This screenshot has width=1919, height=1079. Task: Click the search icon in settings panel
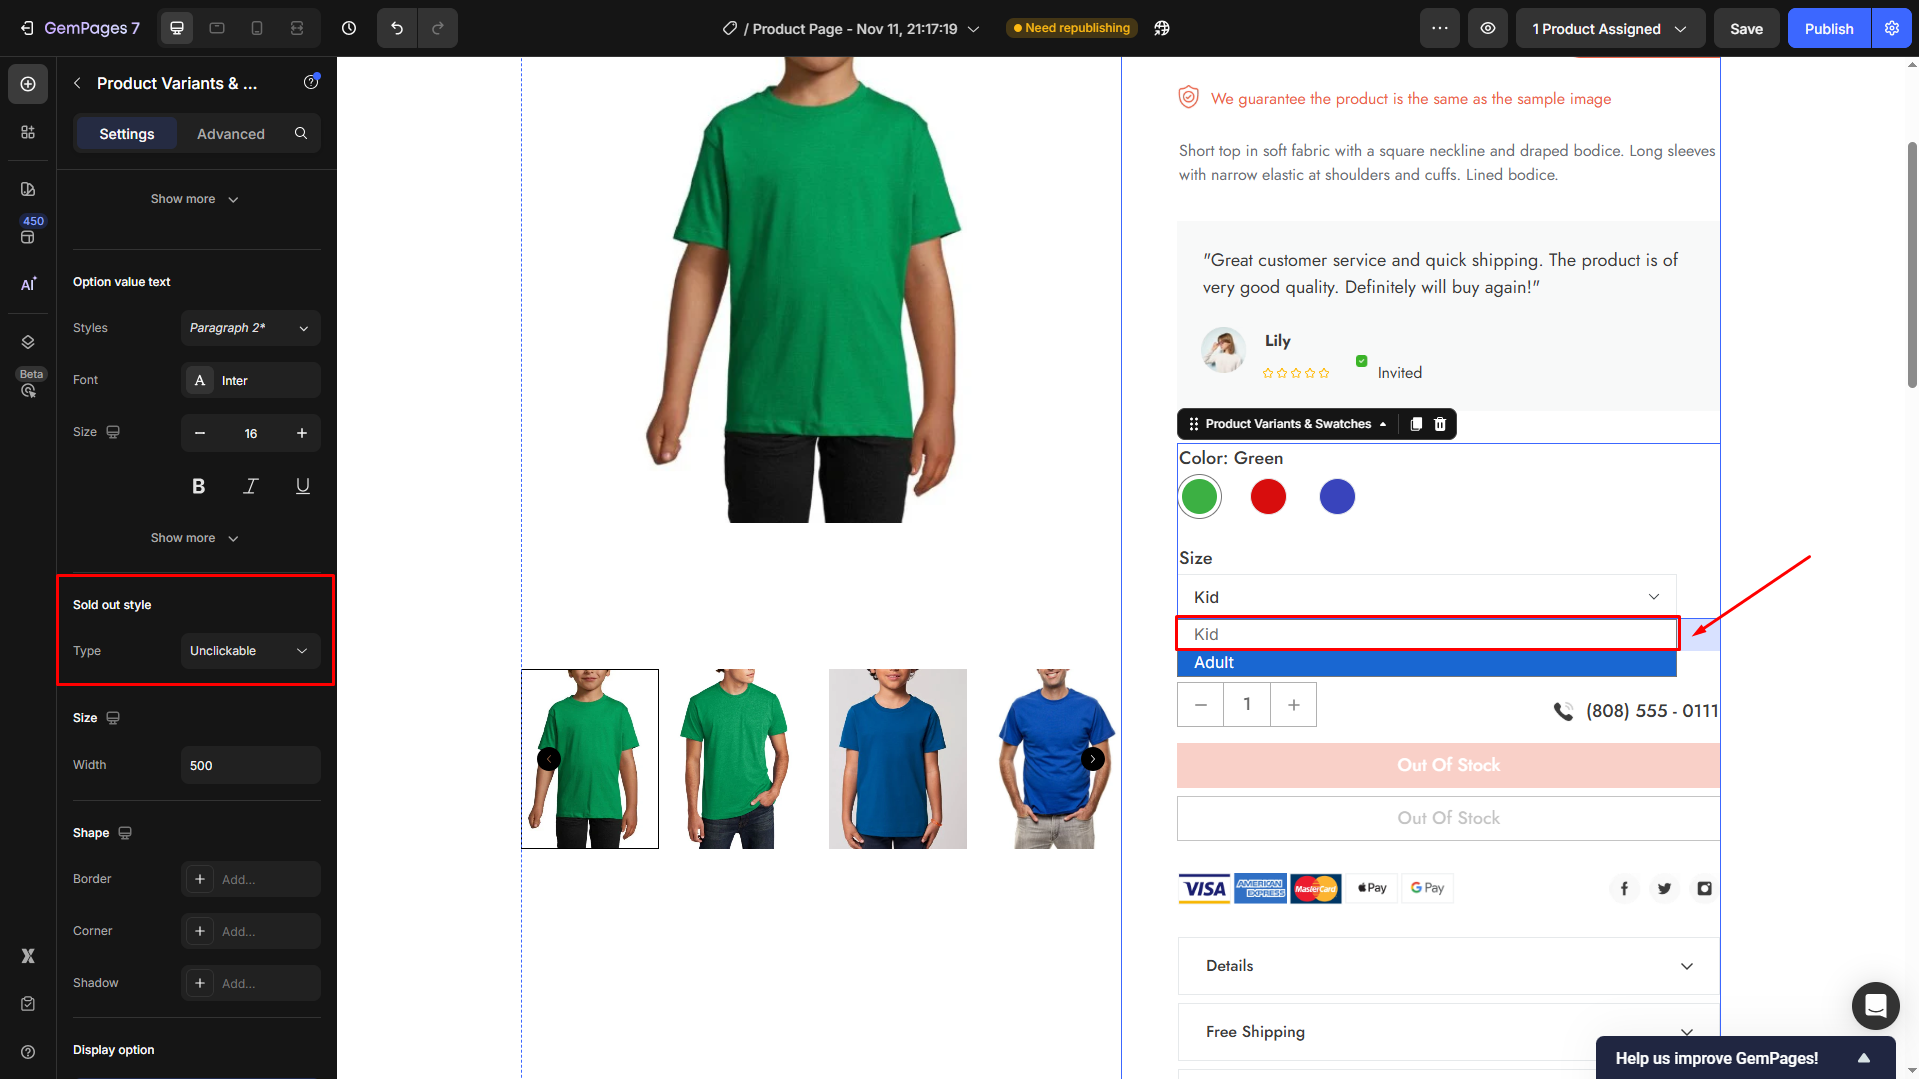[301, 133]
